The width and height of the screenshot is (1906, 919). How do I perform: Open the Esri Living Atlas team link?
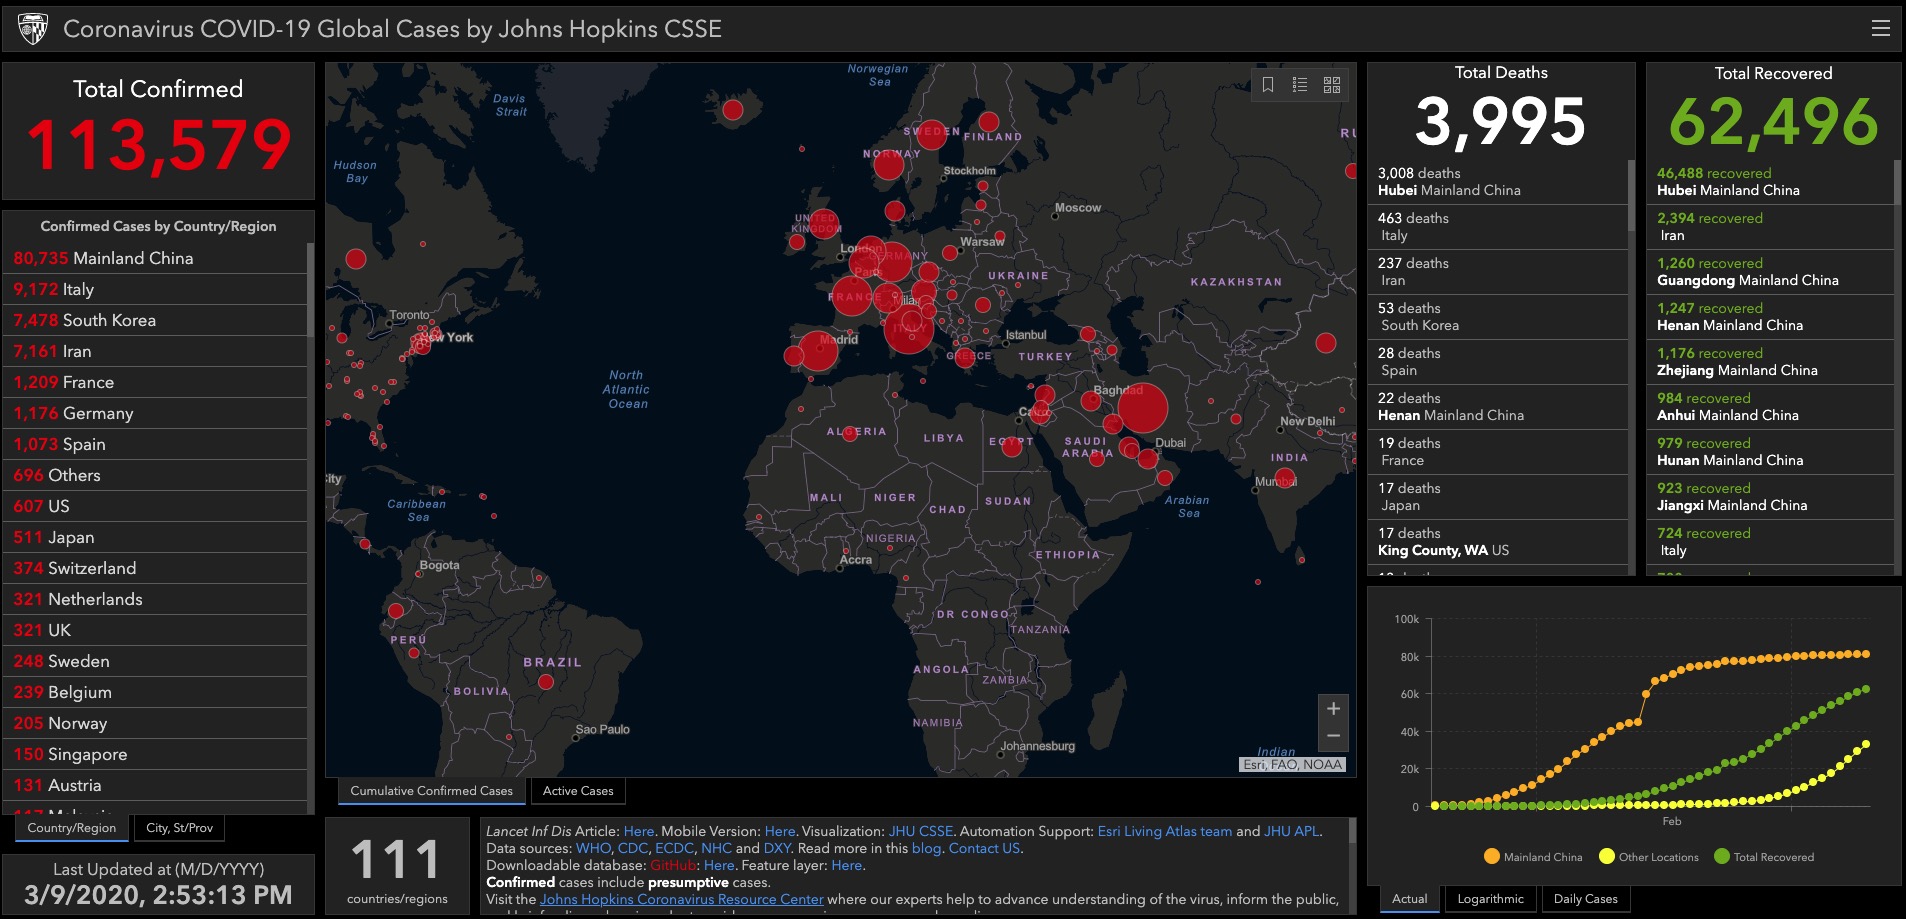[1165, 831]
